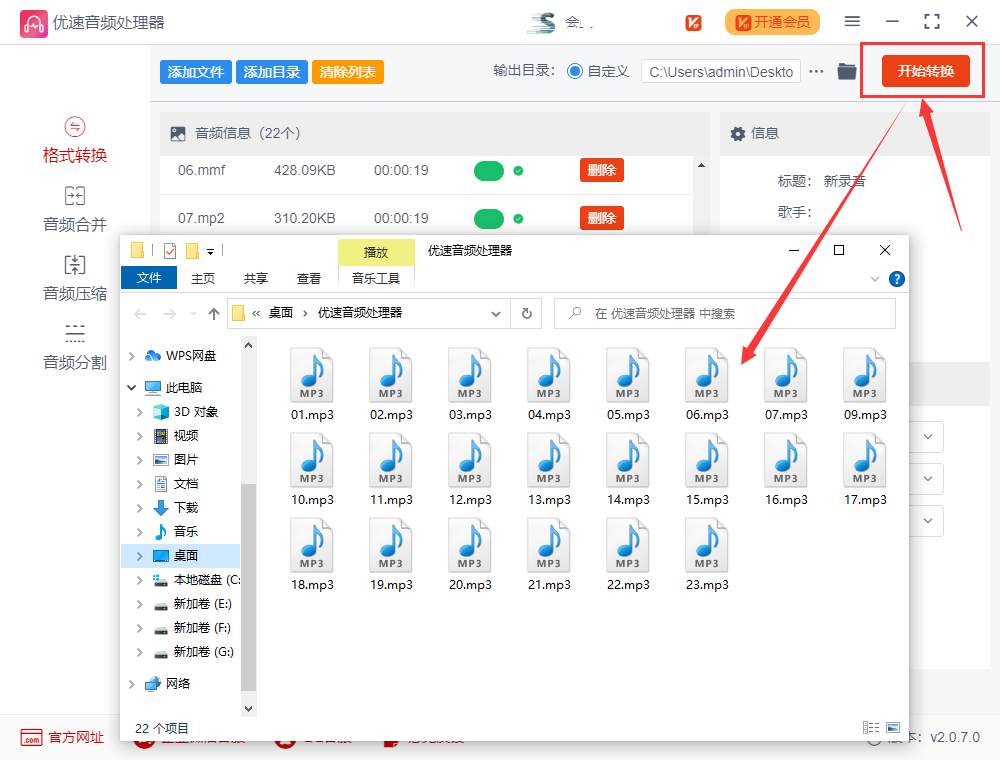Screen dimensions: 1000x760
Task: Expand the 网络 tree node
Action: click(x=132, y=684)
